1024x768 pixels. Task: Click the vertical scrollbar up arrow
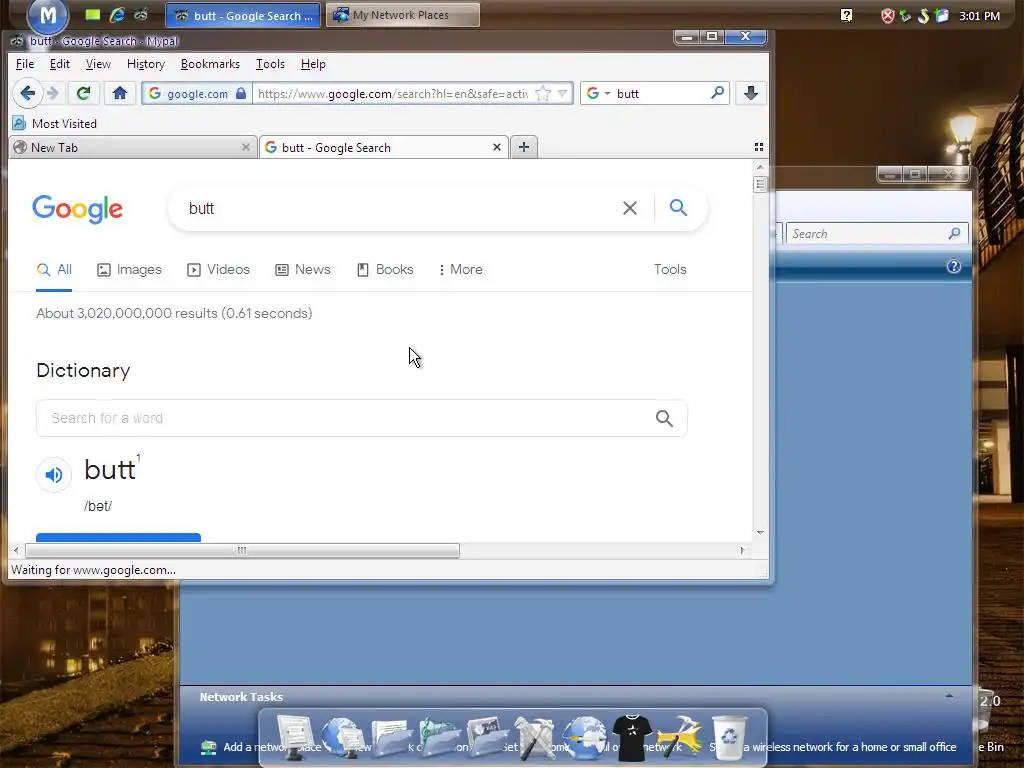coord(760,167)
